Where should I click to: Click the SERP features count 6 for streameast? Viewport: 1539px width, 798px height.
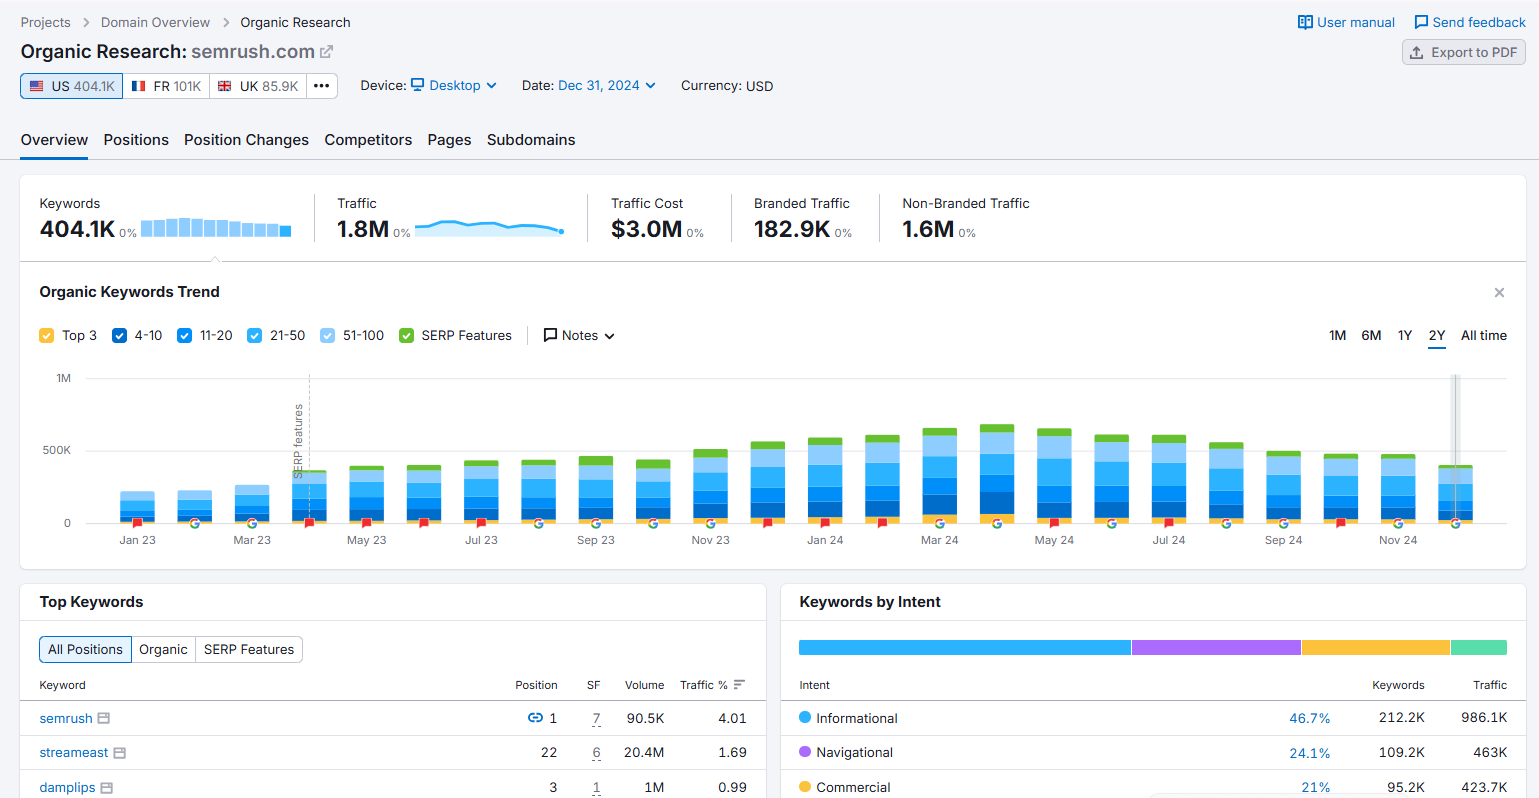[x=596, y=753]
